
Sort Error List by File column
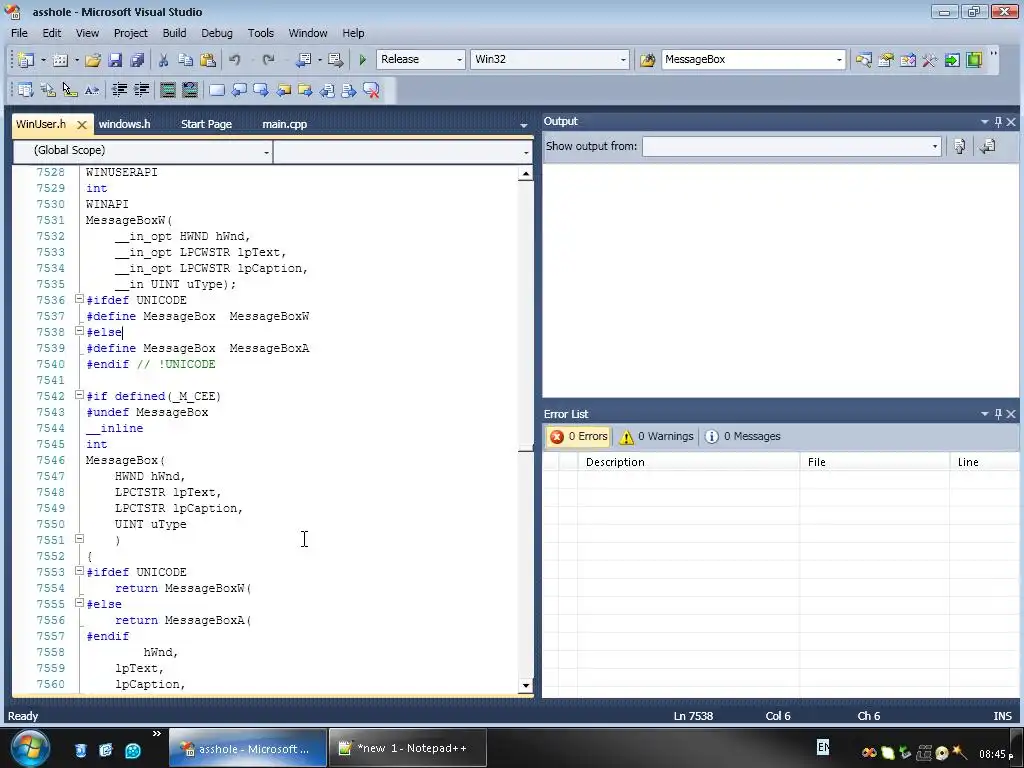tap(874, 462)
